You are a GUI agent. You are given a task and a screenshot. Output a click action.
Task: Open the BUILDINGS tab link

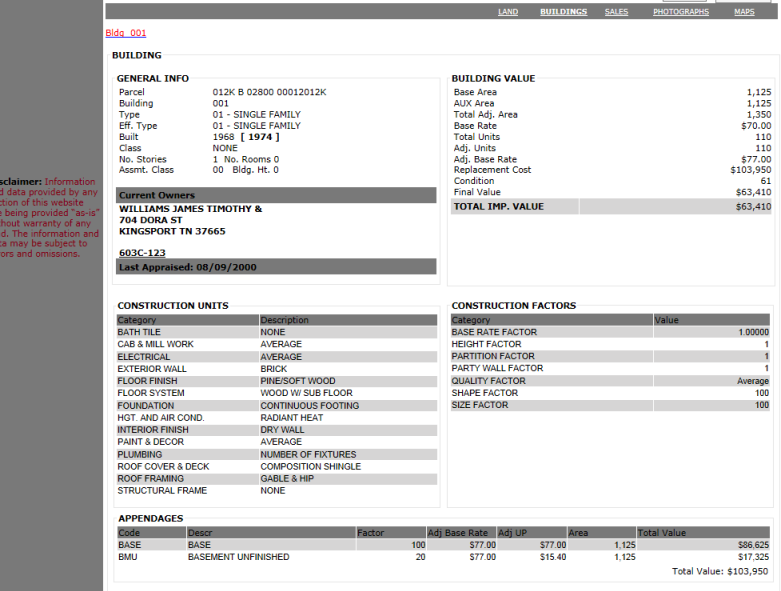[563, 11]
